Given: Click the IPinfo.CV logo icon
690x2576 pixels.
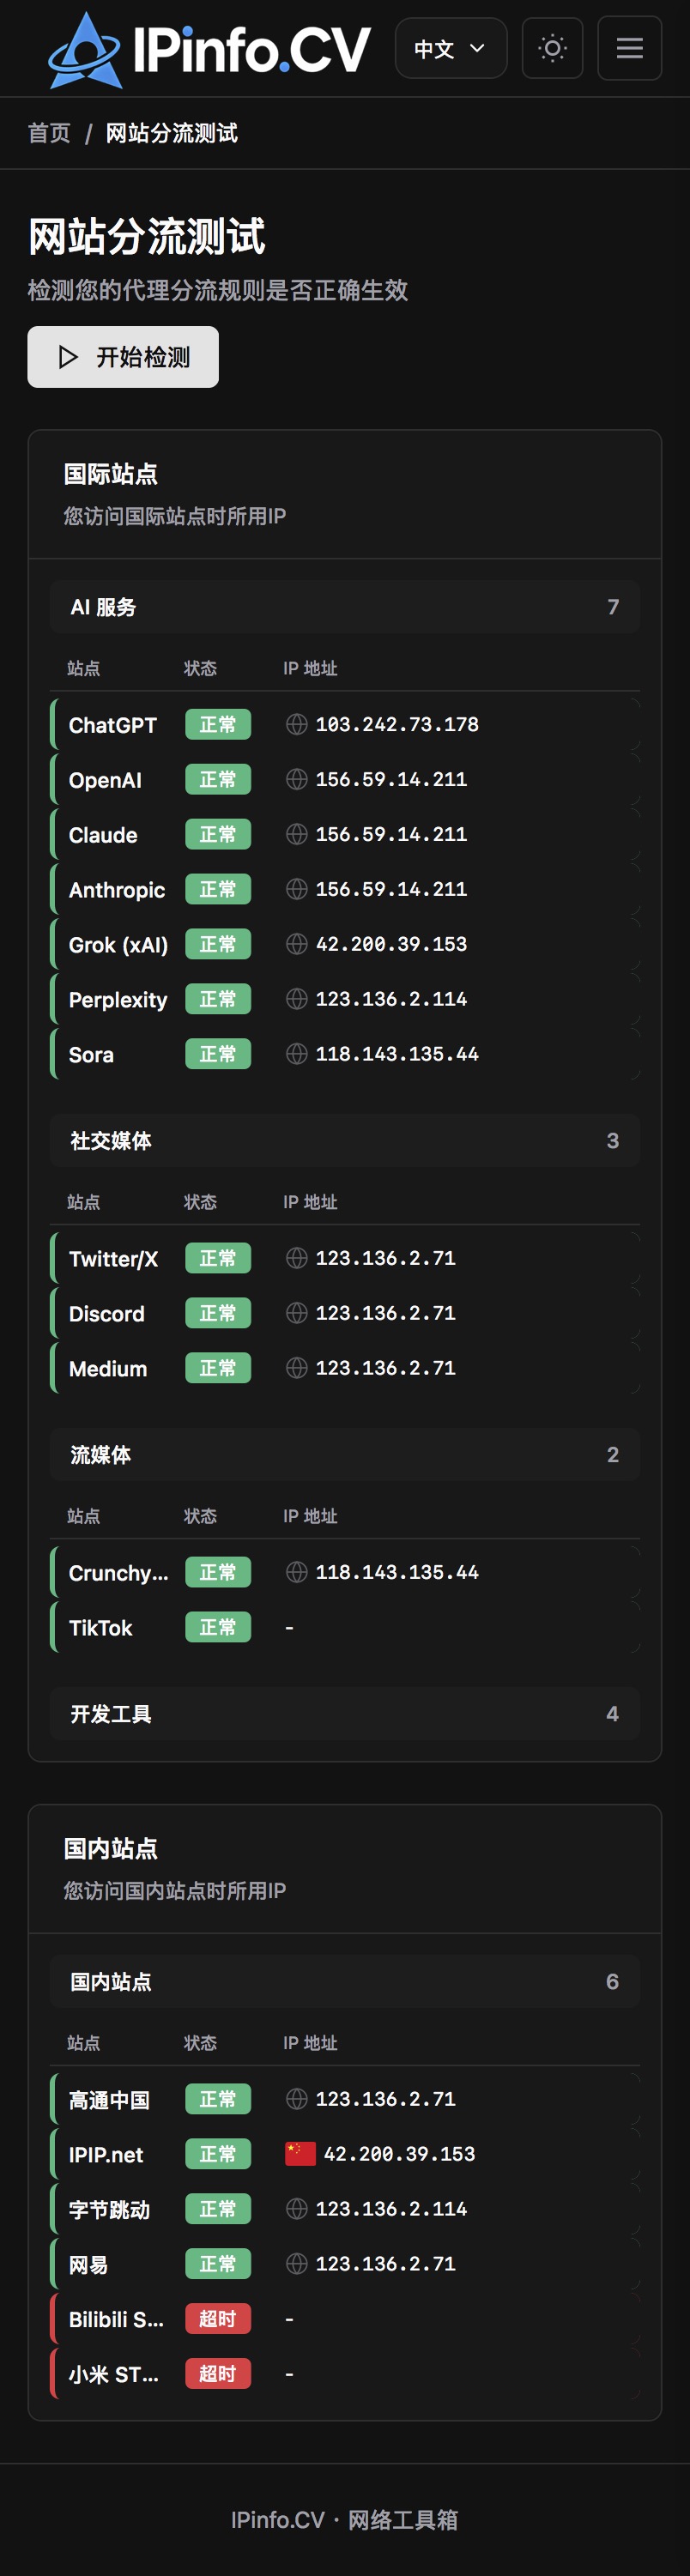Looking at the screenshot, I should (x=84, y=49).
